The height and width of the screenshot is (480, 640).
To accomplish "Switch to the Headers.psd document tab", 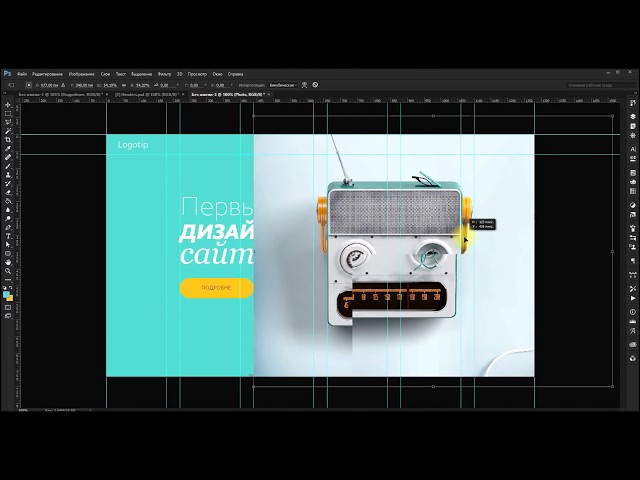I will click(x=147, y=94).
